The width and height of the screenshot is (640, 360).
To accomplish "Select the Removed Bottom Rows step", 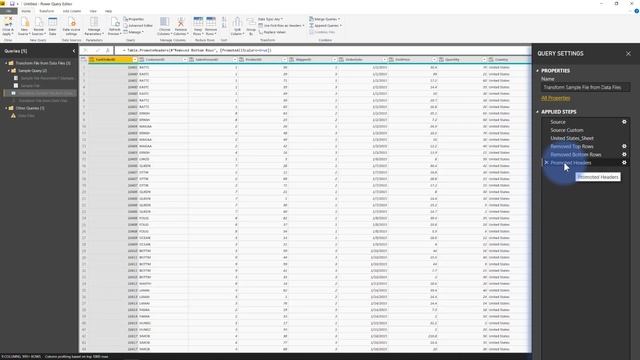I will tap(576, 154).
